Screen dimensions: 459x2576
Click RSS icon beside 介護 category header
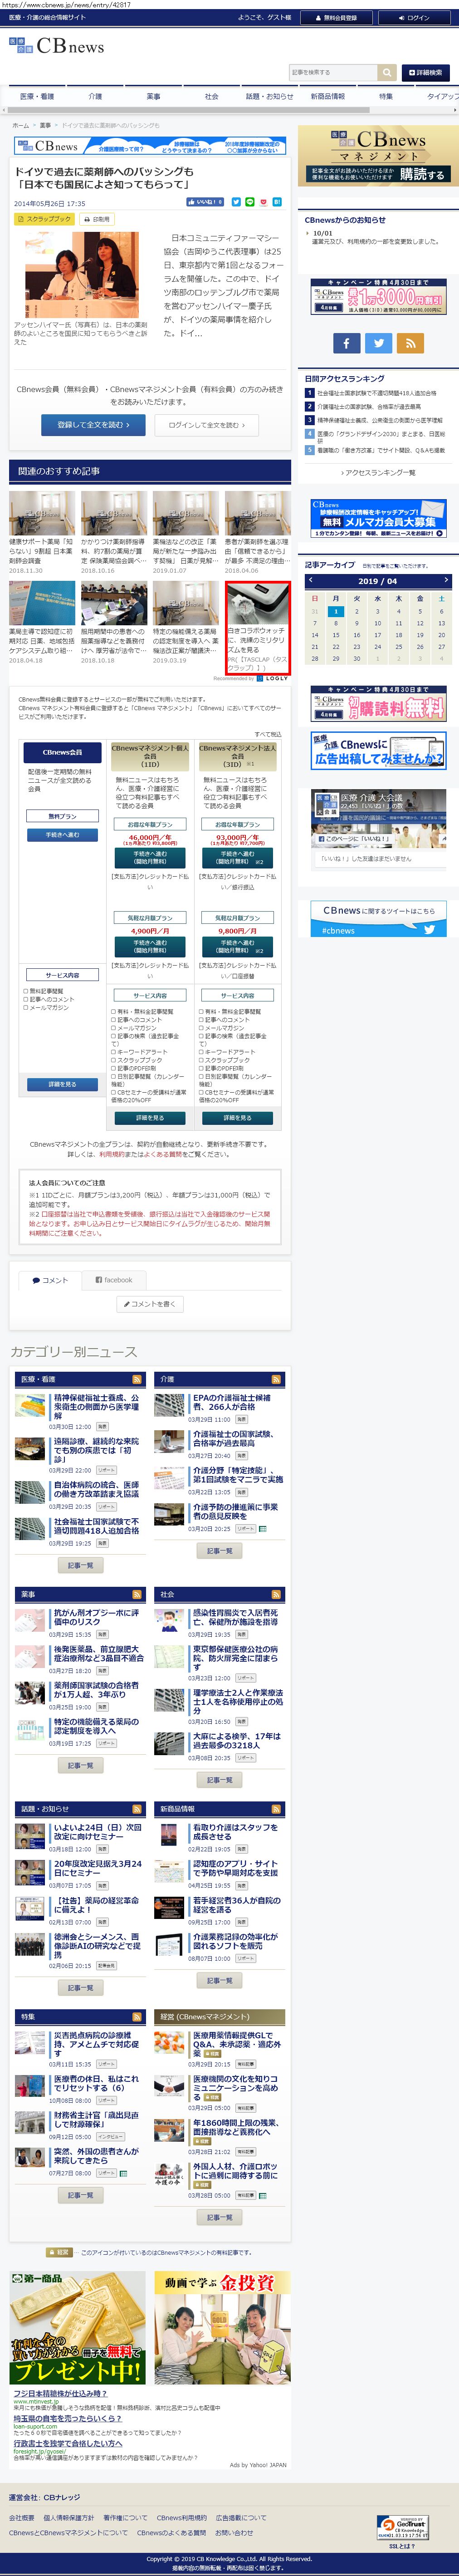[277, 1379]
